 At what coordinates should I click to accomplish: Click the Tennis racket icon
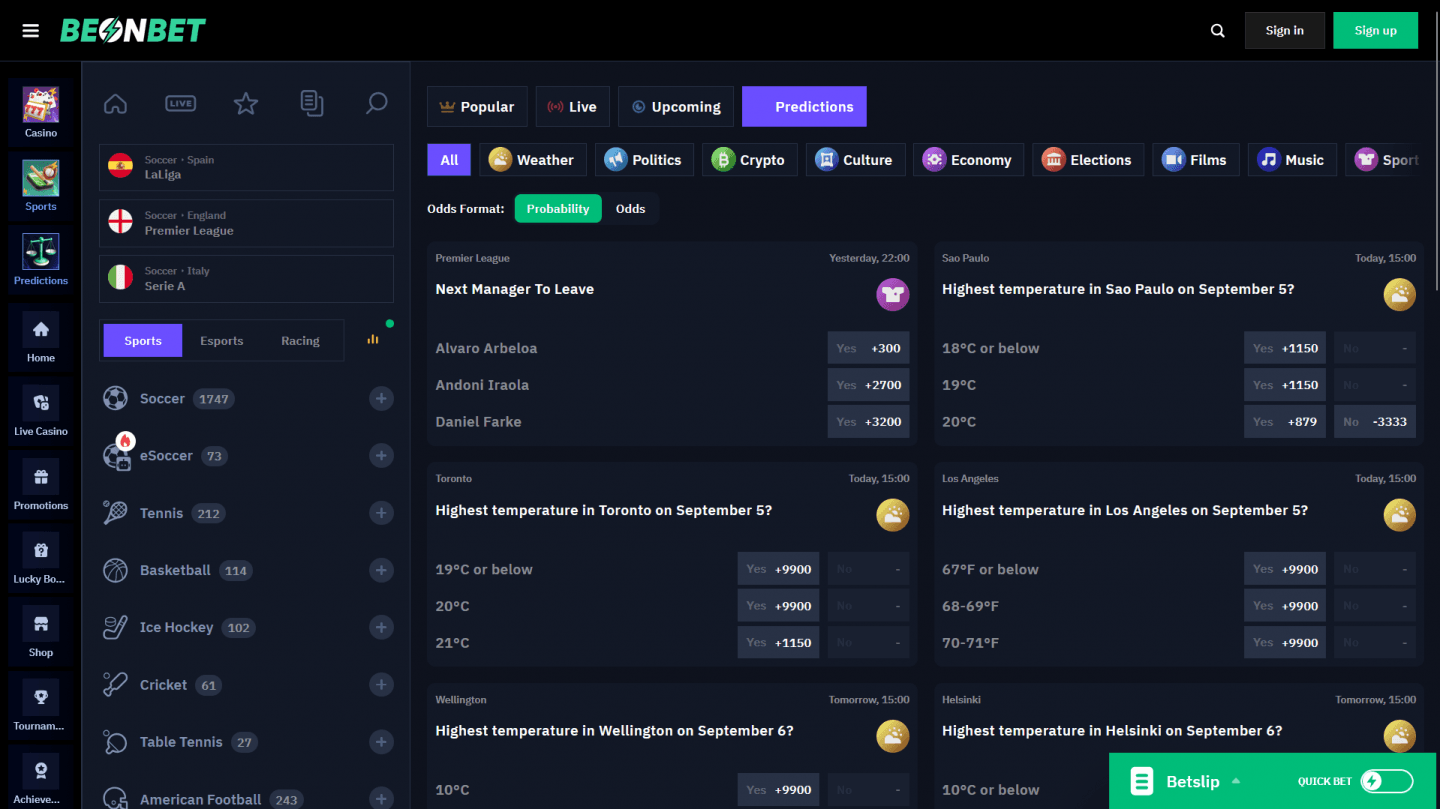click(x=115, y=513)
